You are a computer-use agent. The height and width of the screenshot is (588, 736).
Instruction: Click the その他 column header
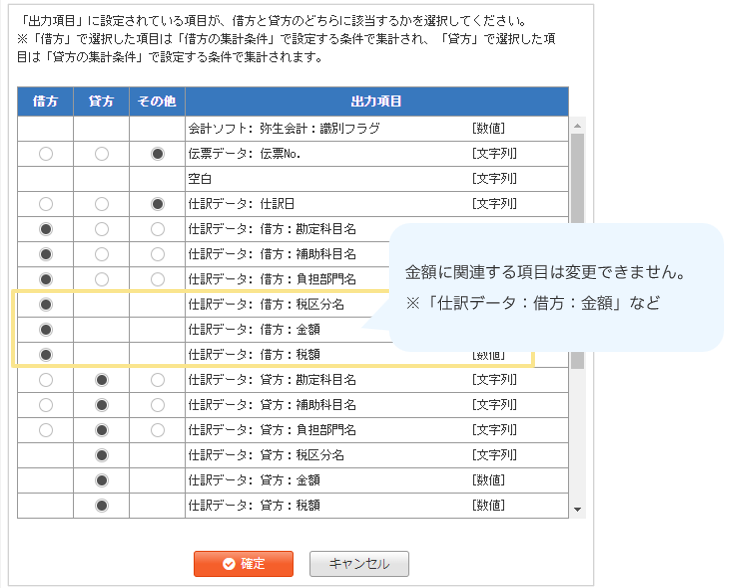157,102
